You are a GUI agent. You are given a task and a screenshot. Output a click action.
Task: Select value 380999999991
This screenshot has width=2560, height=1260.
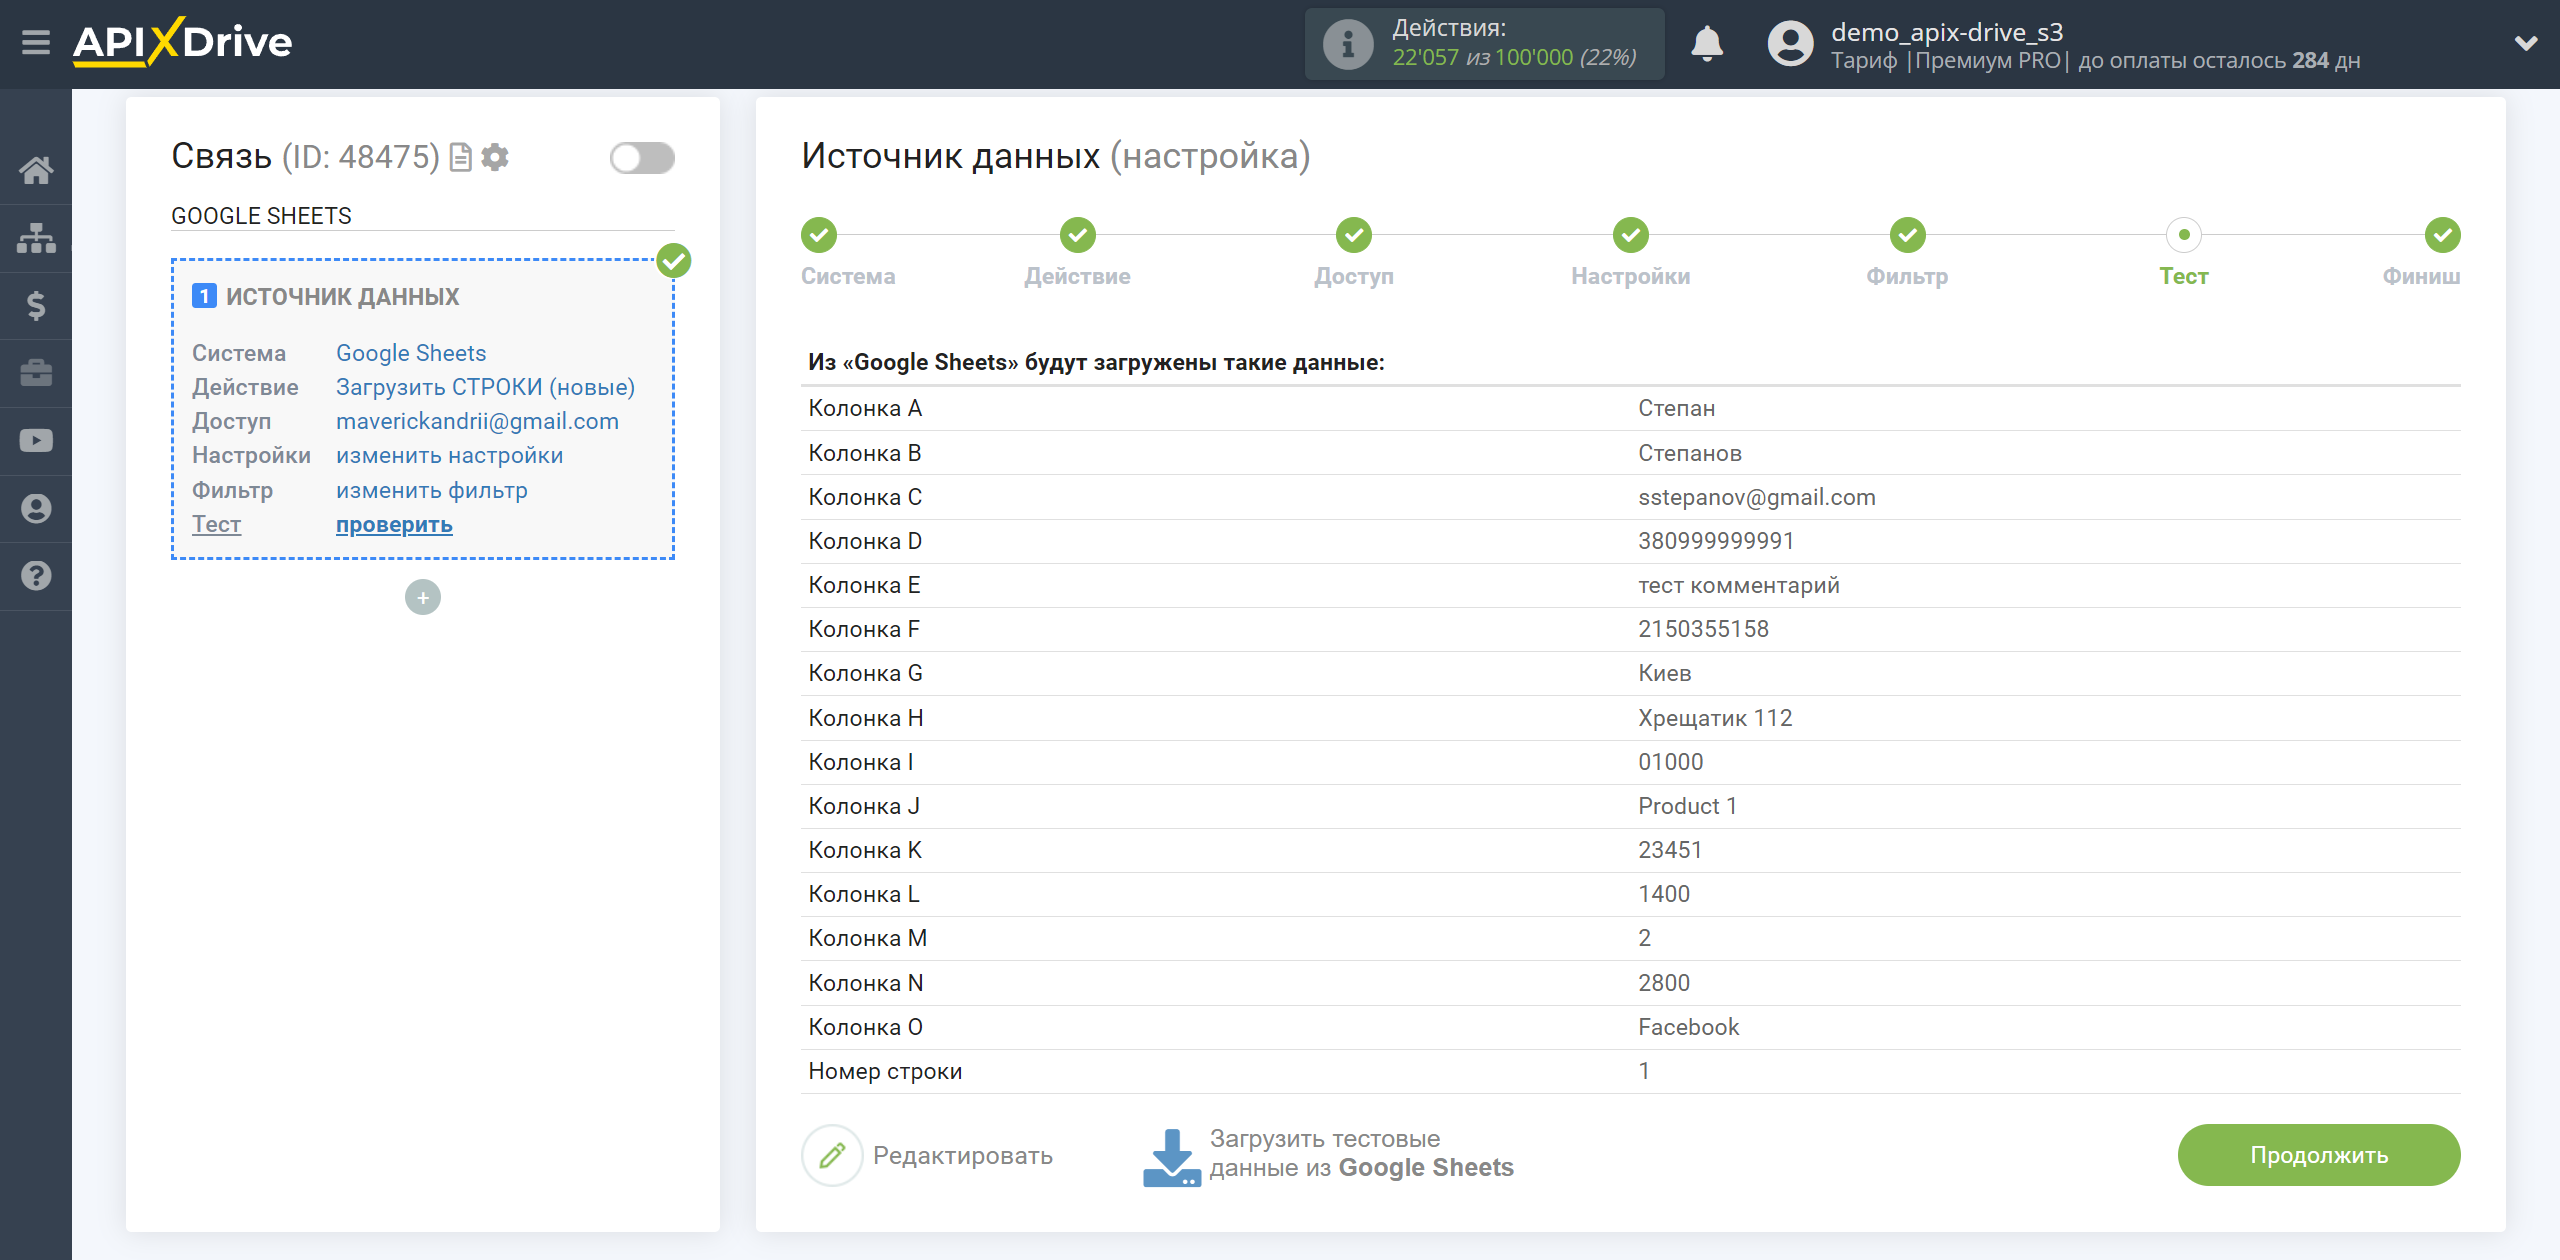[1716, 541]
